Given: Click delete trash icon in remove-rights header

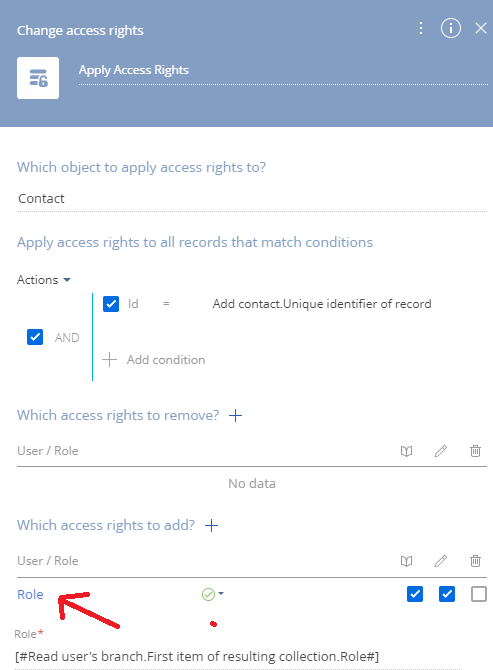Looking at the screenshot, I should [475, 451].
